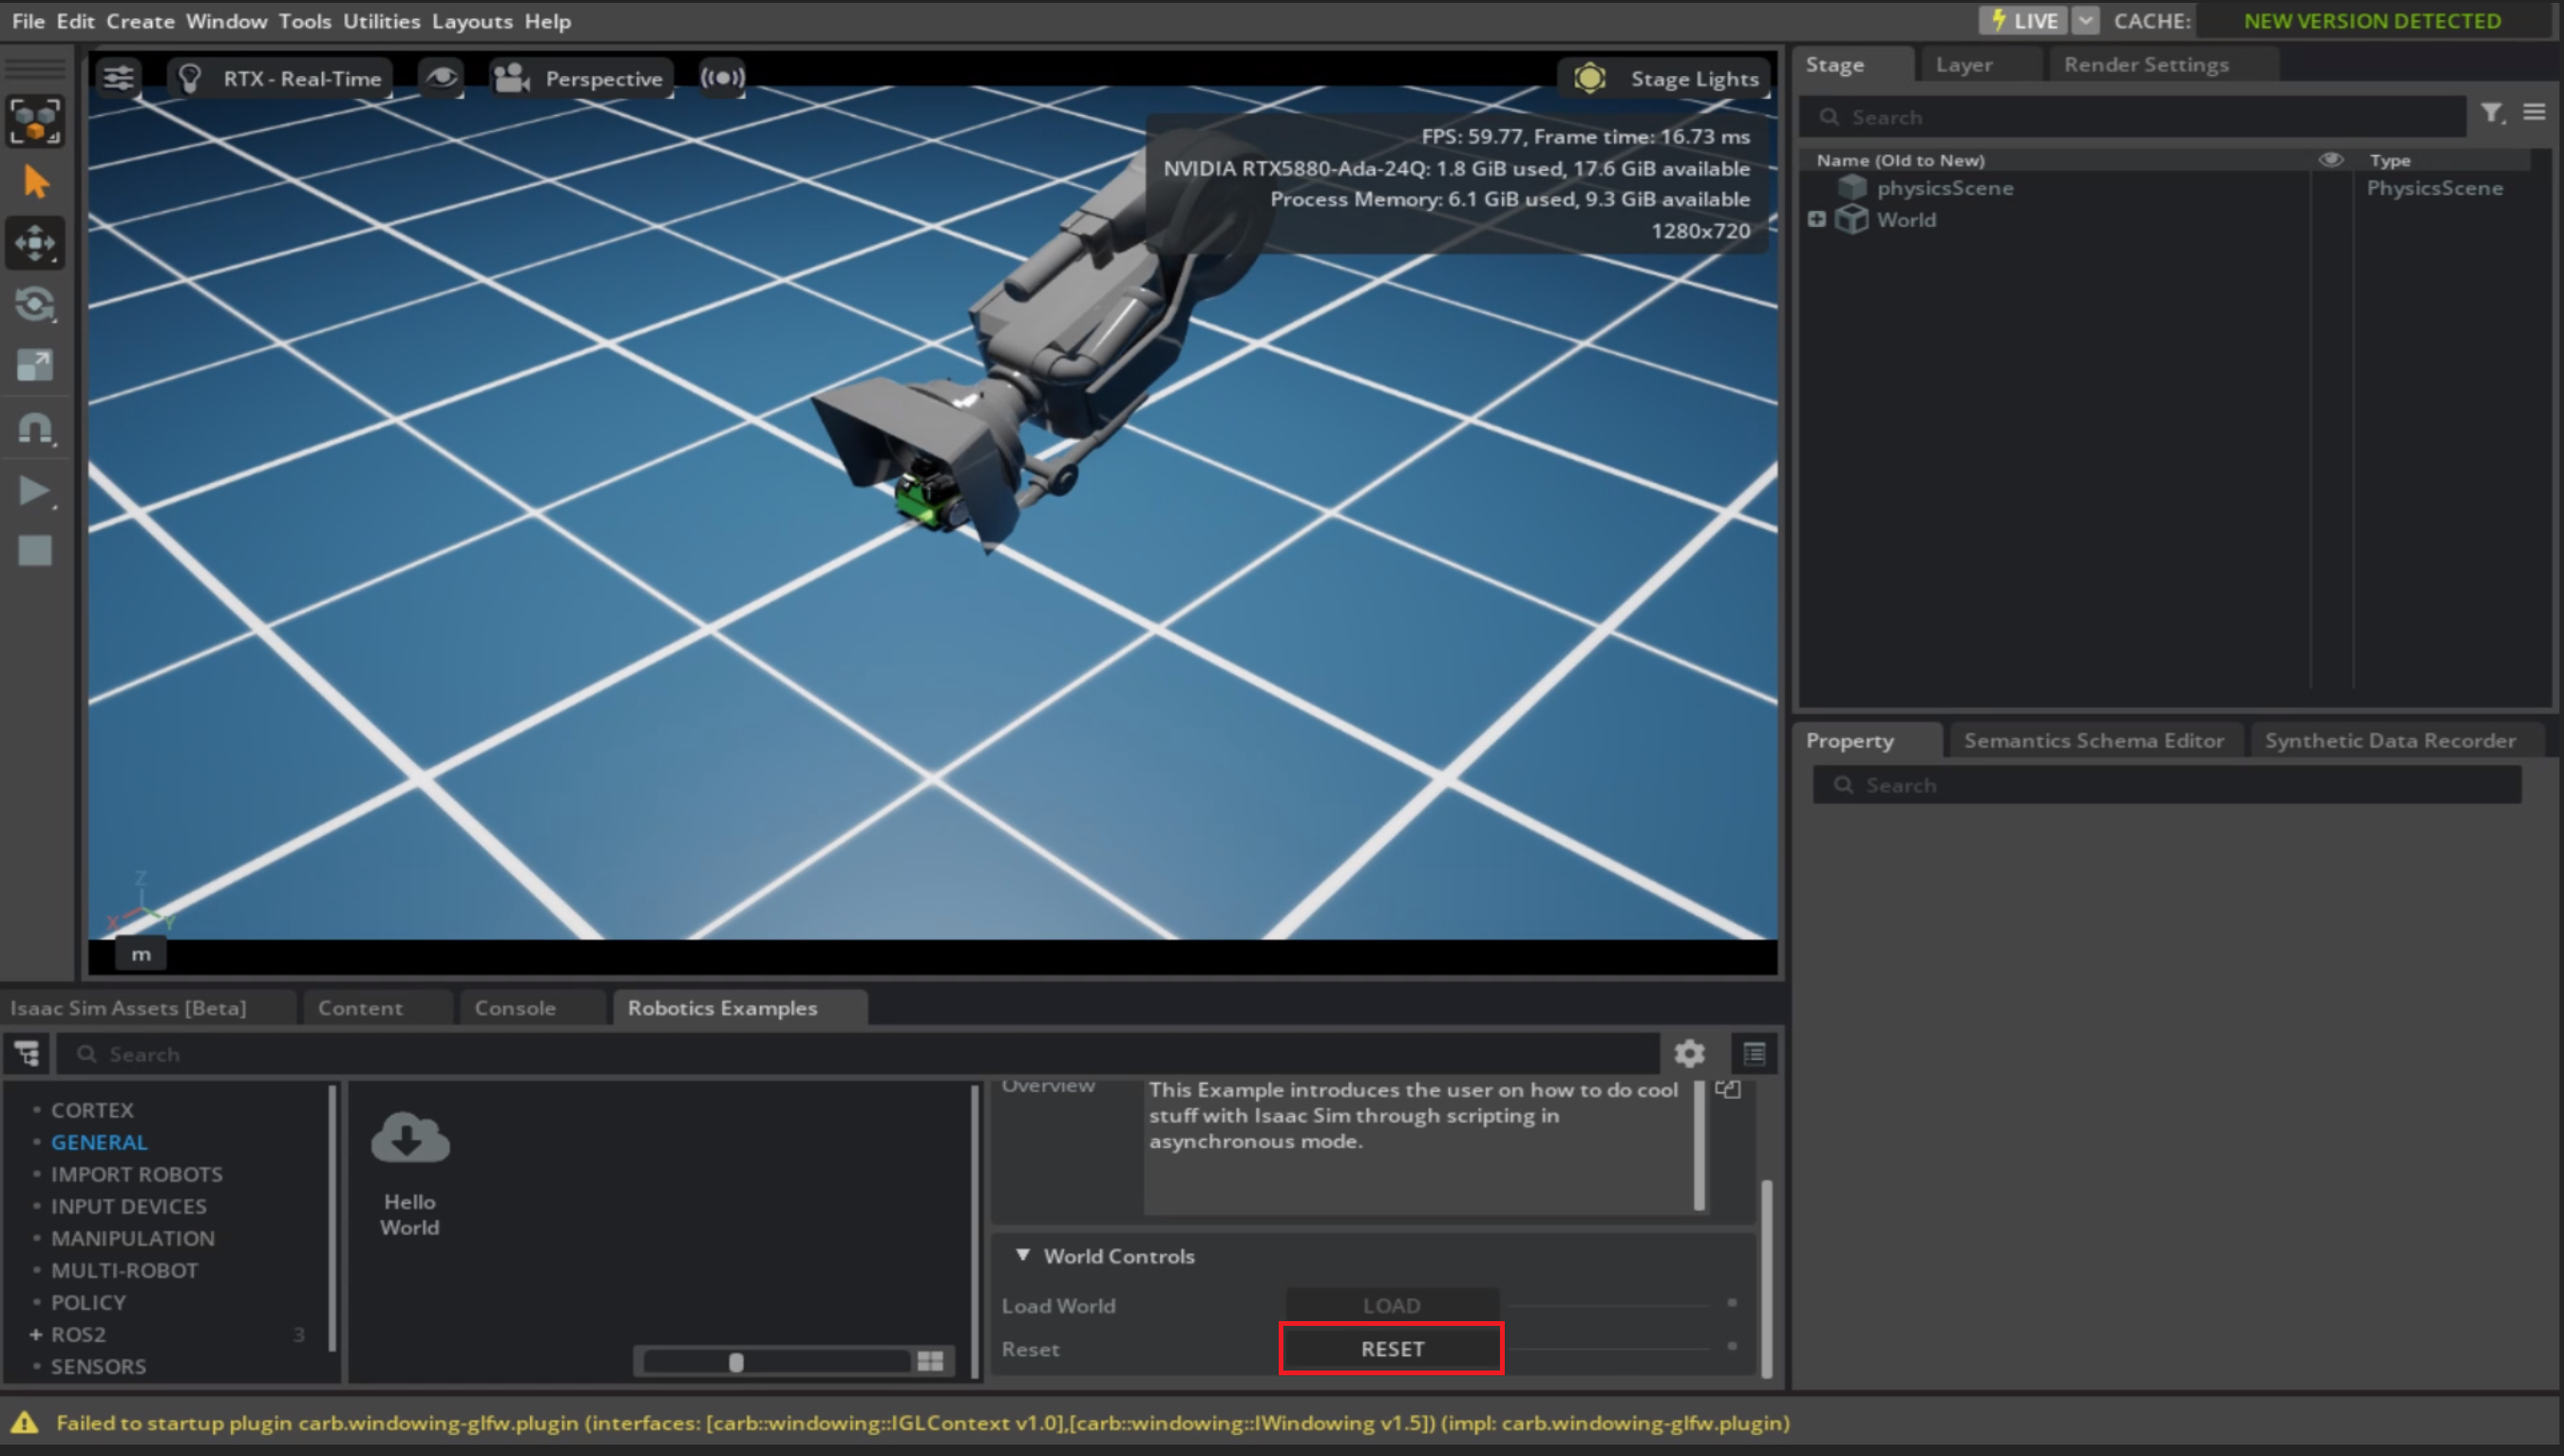Sort by Name (Old to New) header
The width and height of the screenshot is (2564, 1456).
pos(1900,160)
